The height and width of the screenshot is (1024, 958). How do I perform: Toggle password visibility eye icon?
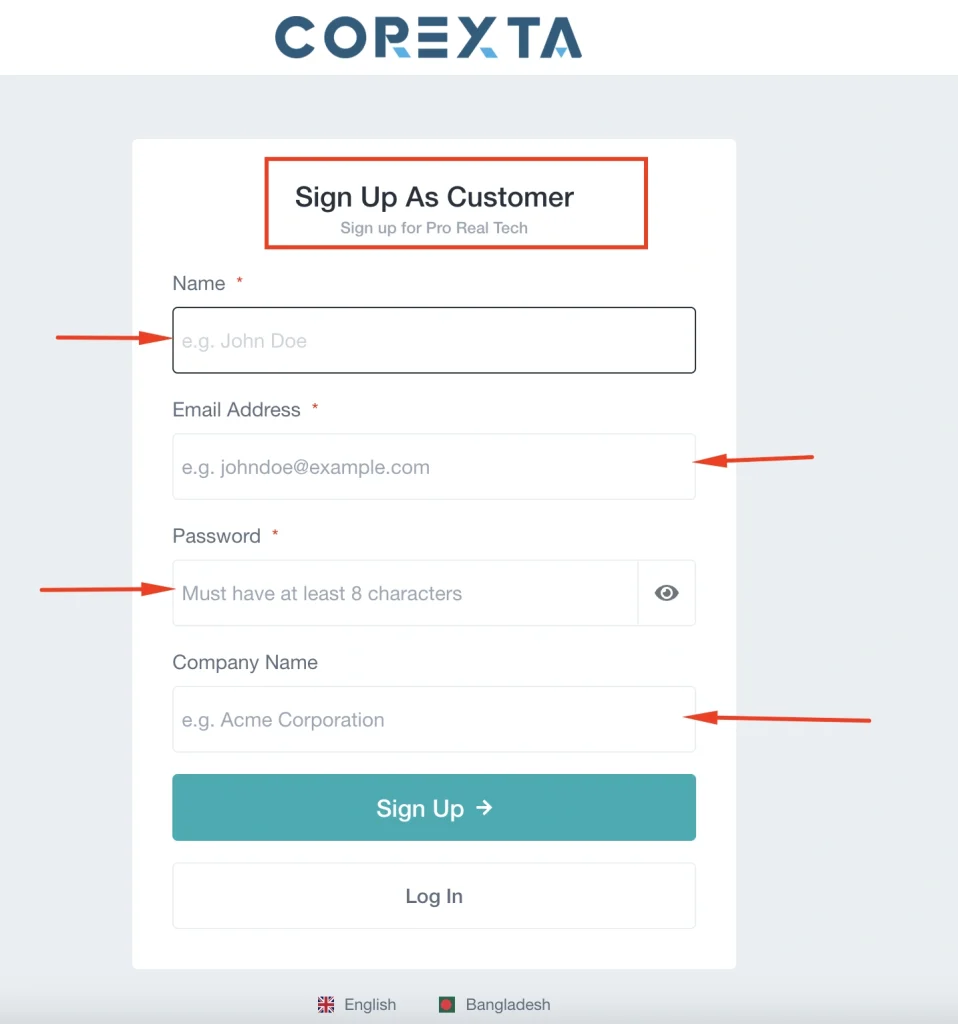[666, 593]
